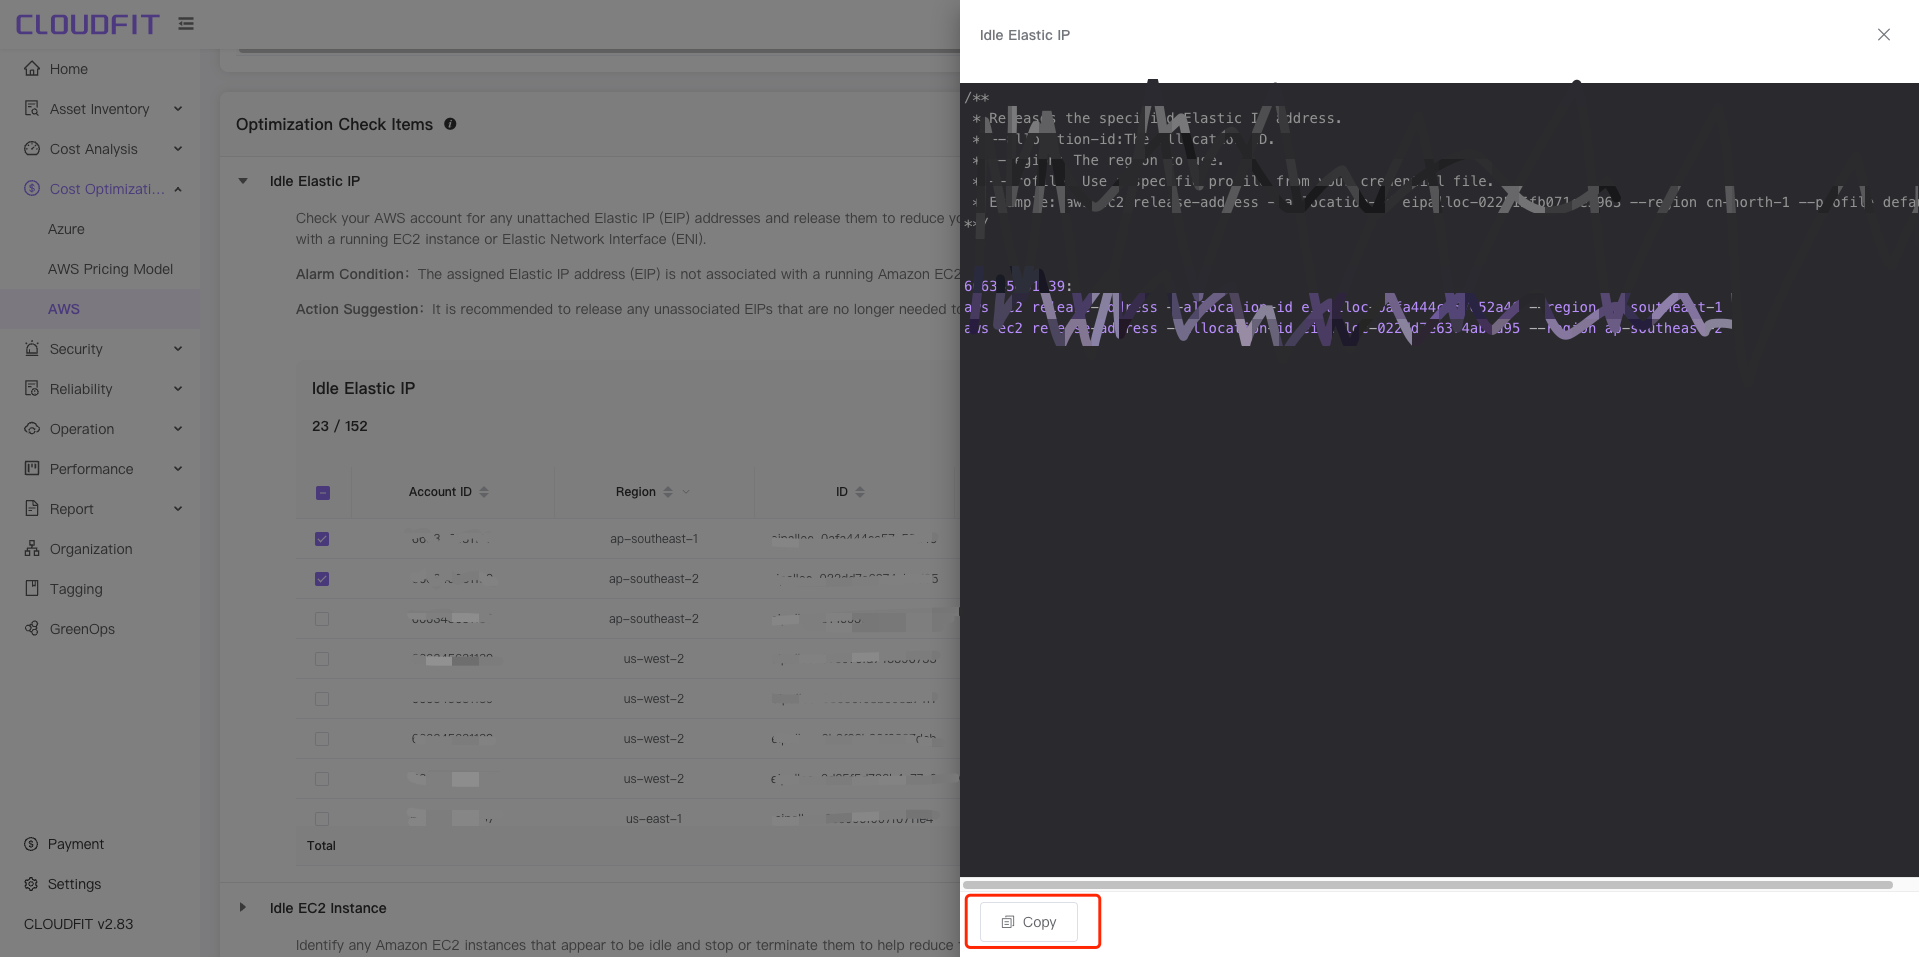Click the Organization hierarchy icon

point(32,548)
